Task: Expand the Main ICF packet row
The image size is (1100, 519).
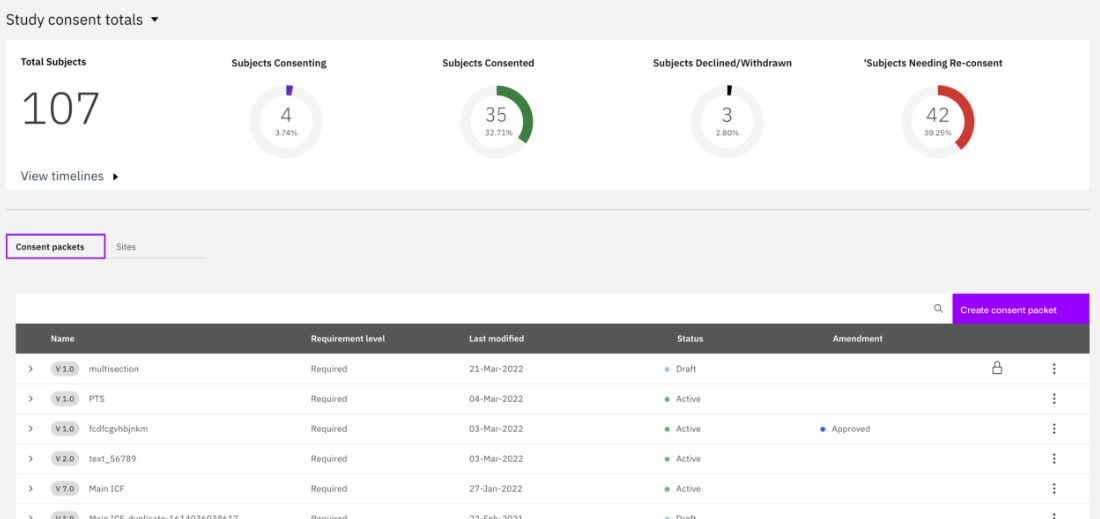Action: 31,489
